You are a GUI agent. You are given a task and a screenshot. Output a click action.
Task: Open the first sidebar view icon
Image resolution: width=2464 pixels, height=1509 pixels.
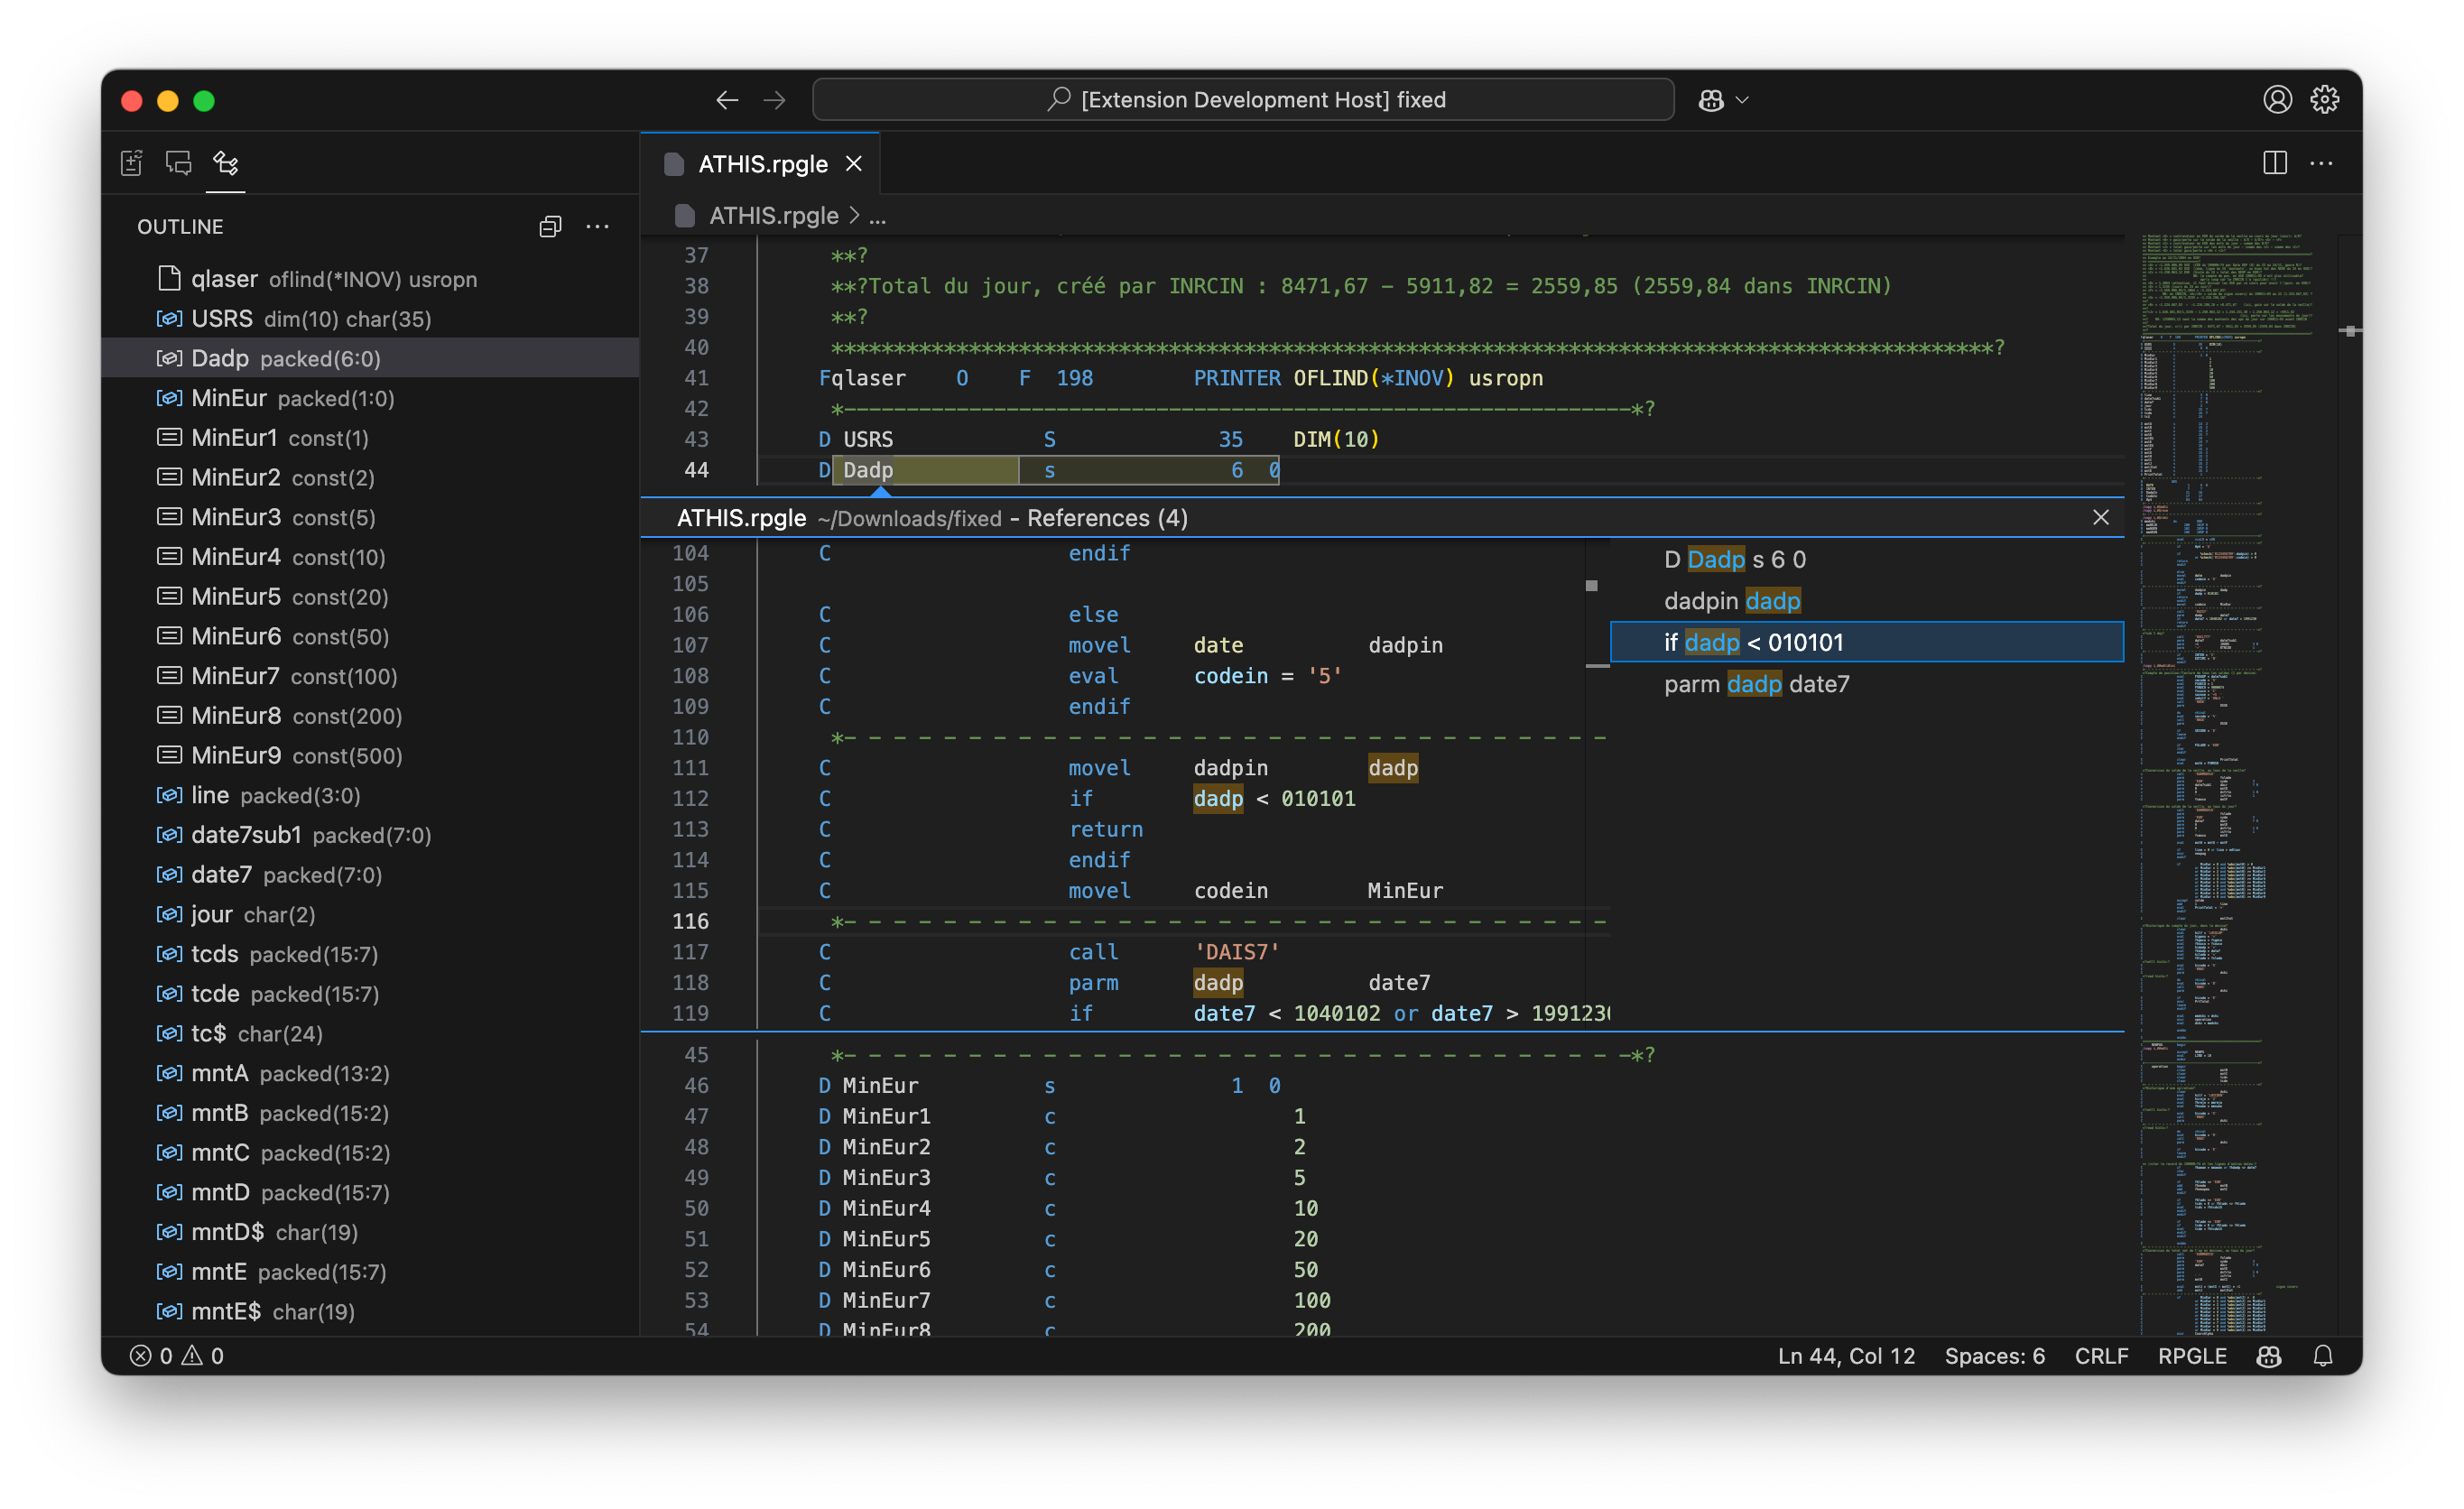point(132,163)
